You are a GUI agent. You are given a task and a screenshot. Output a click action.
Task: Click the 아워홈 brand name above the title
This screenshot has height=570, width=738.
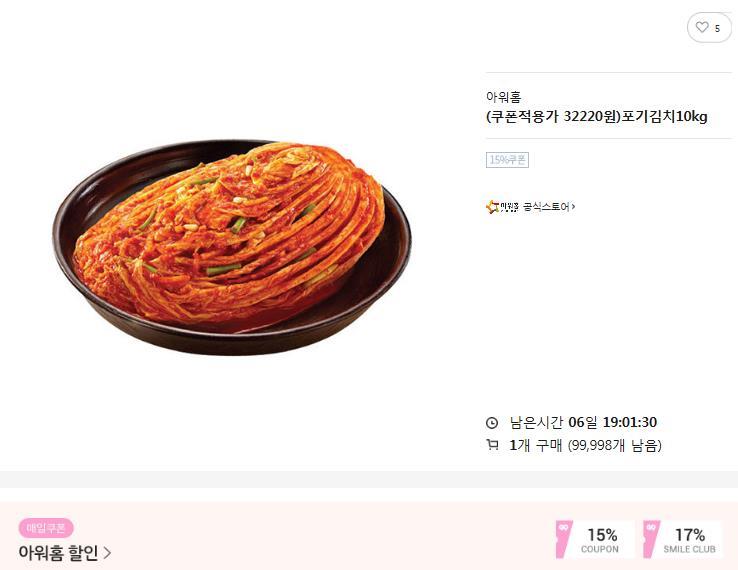(503, 97)
